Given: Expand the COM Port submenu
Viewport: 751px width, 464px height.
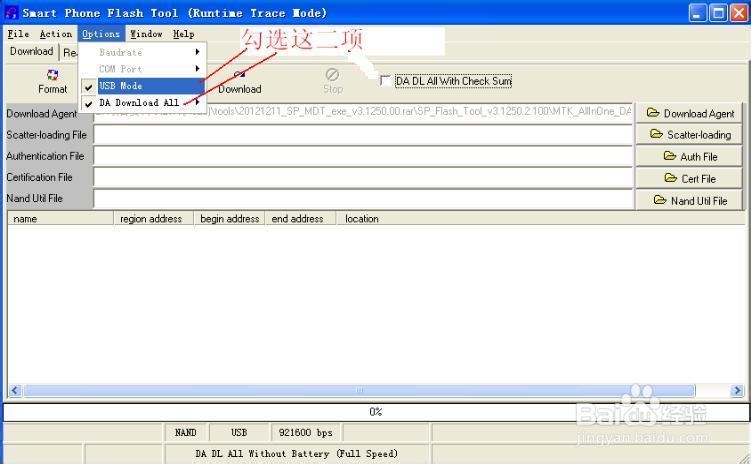Looking at the screenshot, I should tap(197, 68).
